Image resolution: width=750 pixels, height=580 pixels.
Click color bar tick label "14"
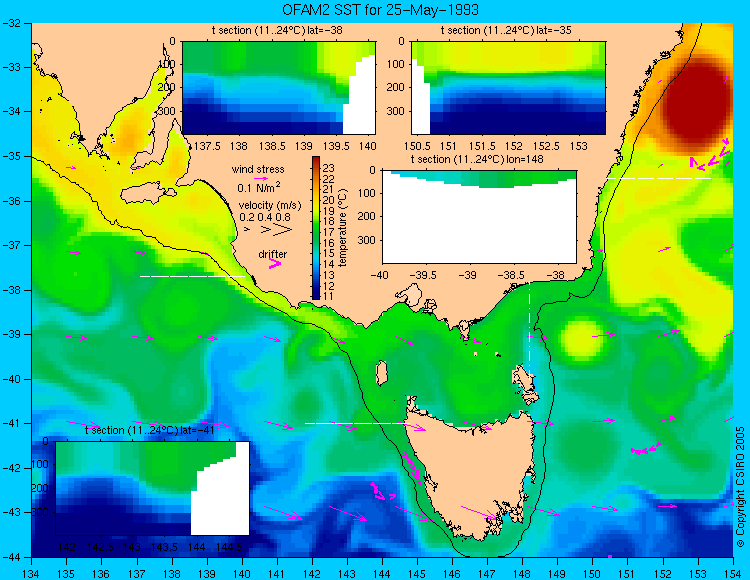tap(329, 264)
